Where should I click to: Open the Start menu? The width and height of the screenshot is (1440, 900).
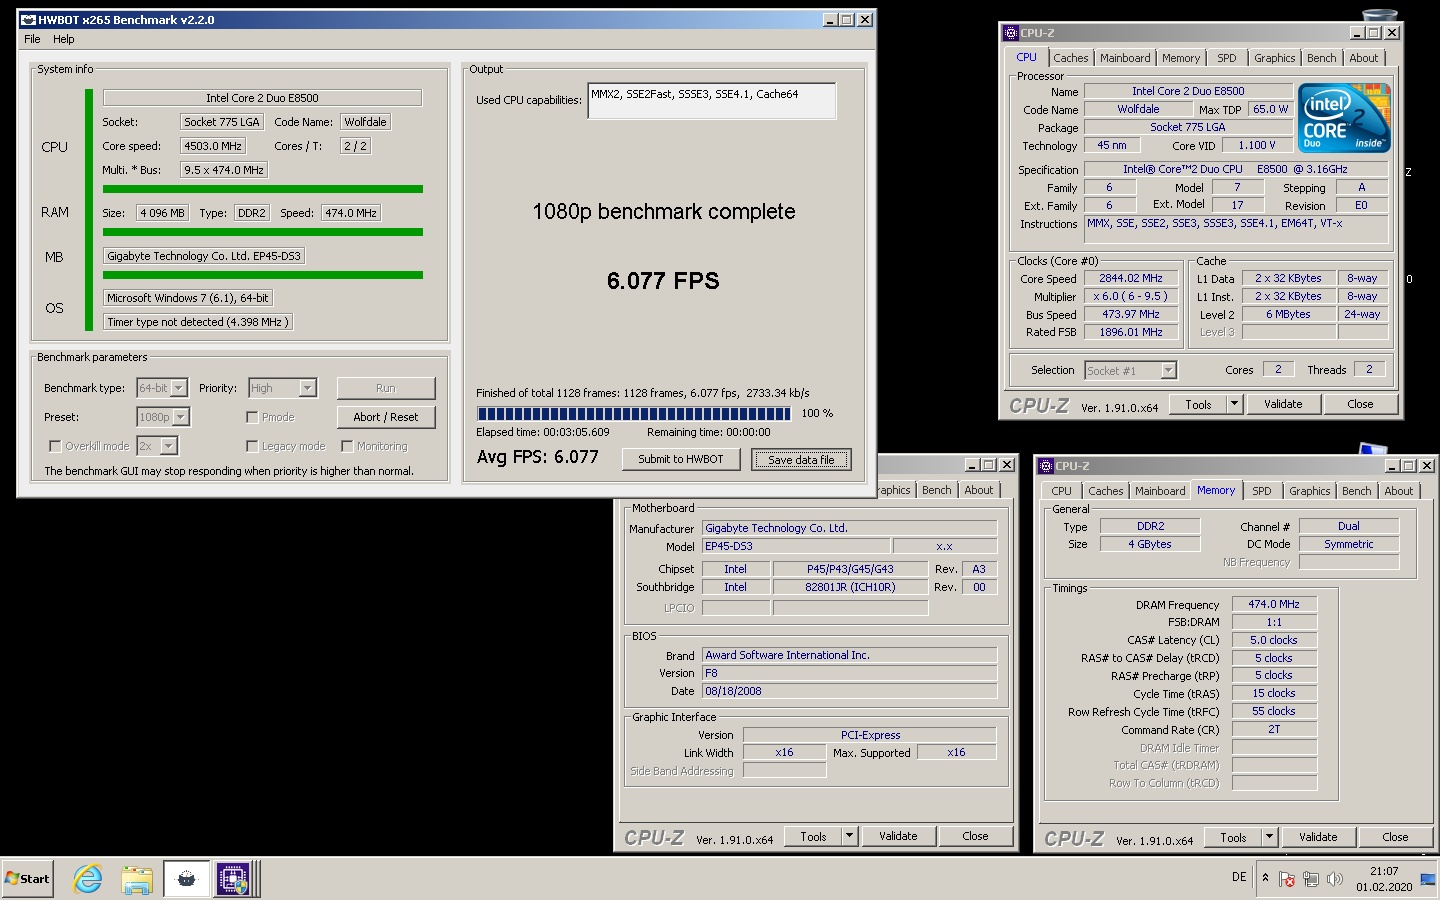tap(27, 879)
